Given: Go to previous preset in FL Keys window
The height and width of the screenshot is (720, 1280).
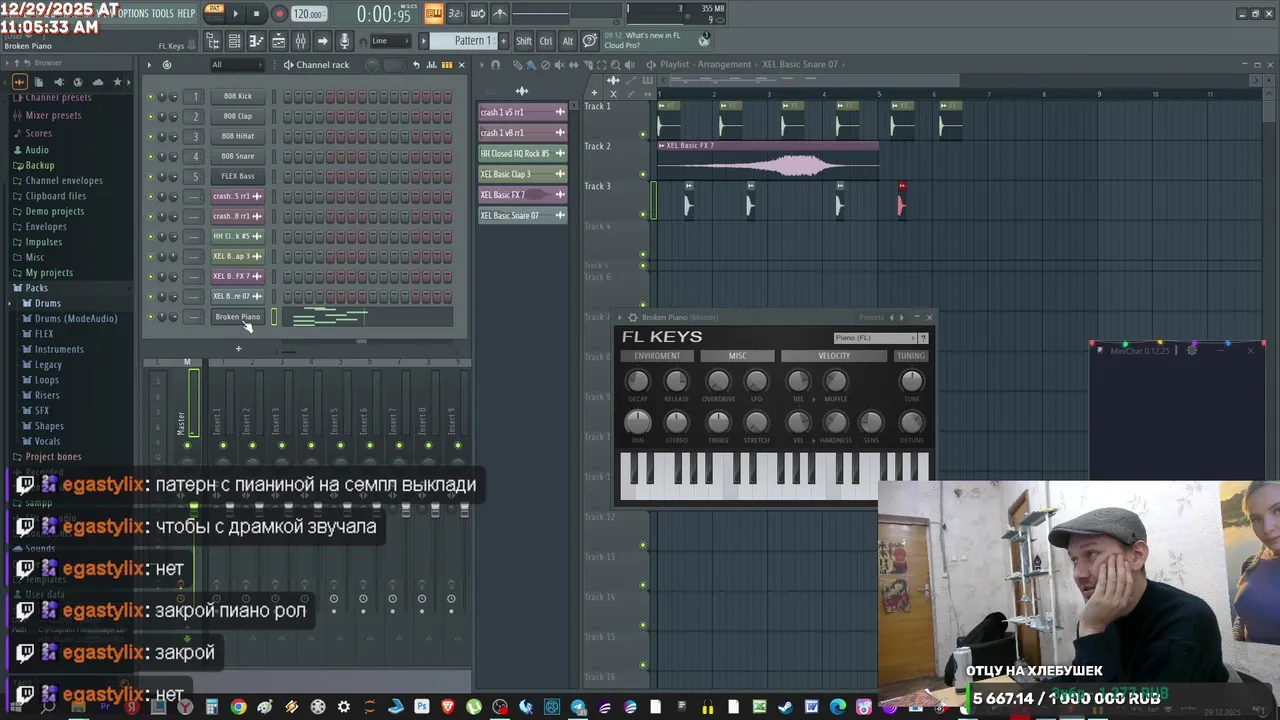Looking at the screenshot, I should coord(892,318).
